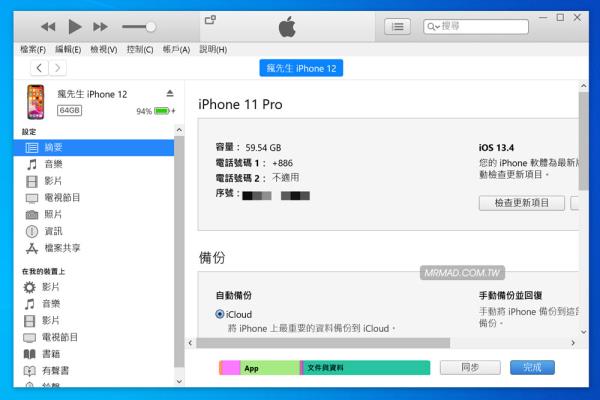The height and width of the screenshot is (400, 600).
Task: Open the gear 影片 item on device
Action: click(93, 287)
